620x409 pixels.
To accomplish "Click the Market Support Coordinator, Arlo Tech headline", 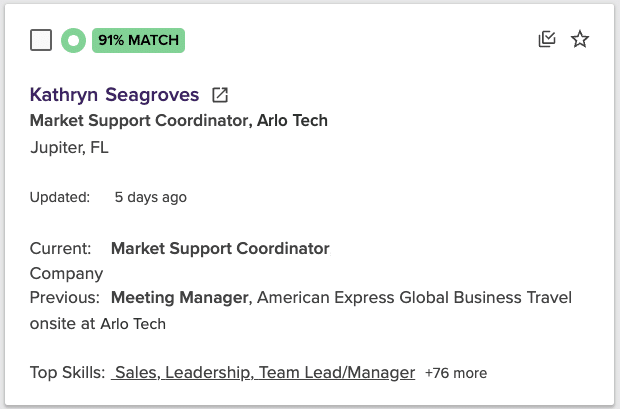I will coord(179,121).
